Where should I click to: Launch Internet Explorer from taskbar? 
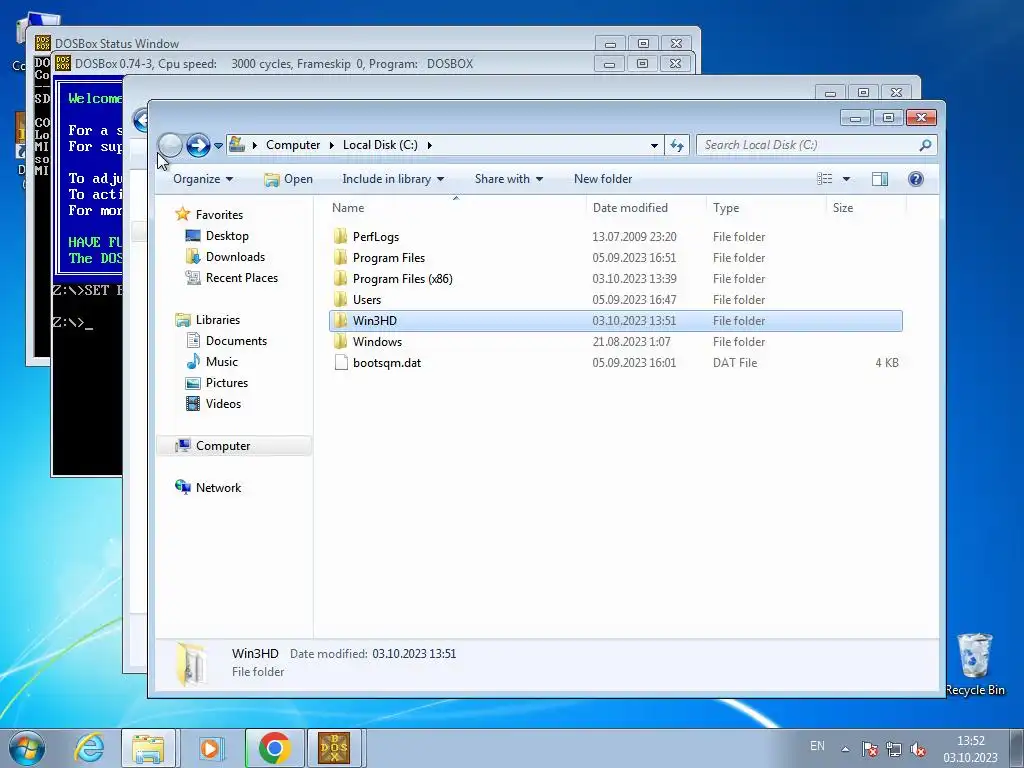pos(89,748)
